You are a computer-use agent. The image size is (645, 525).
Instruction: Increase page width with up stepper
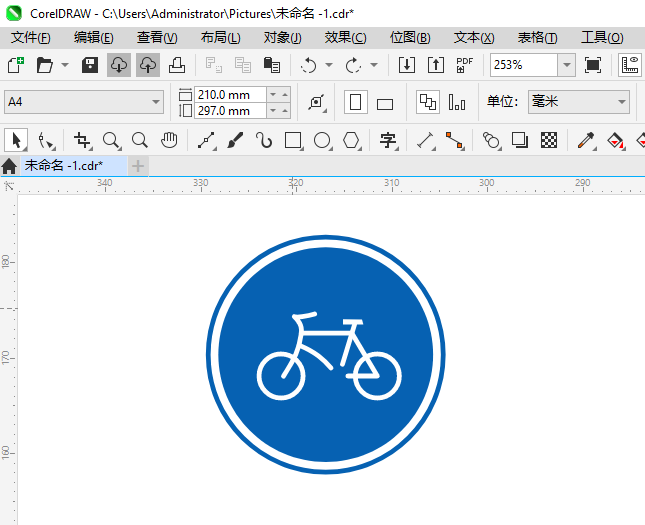point(285,95)
